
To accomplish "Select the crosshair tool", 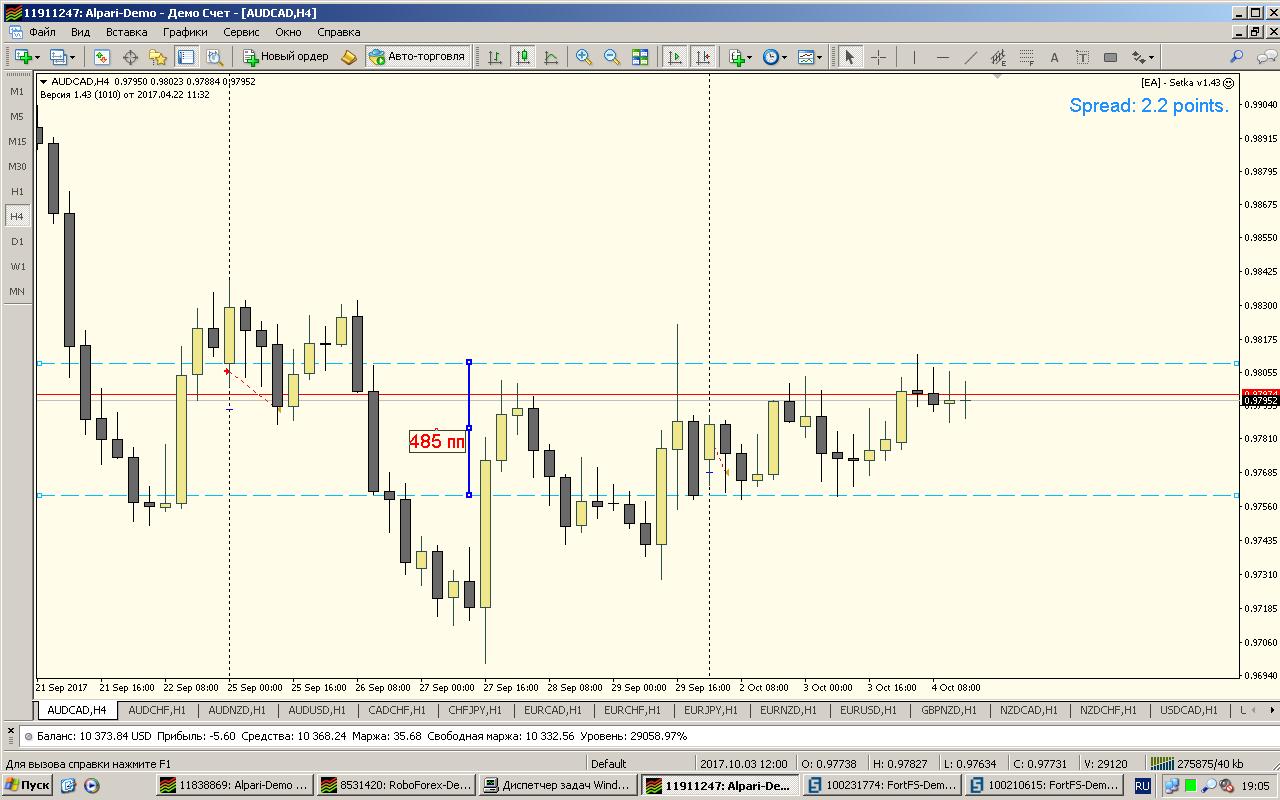I will (x=878, y=57).
